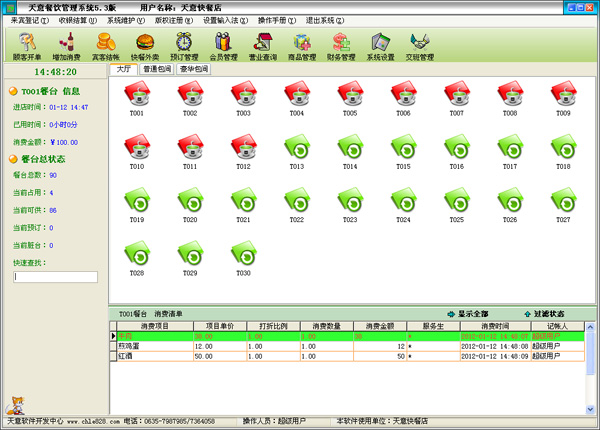Open 营业查询 toolbar icon
Image resolution: width=600 pixels, height=430 pixels.
point(263,45)
